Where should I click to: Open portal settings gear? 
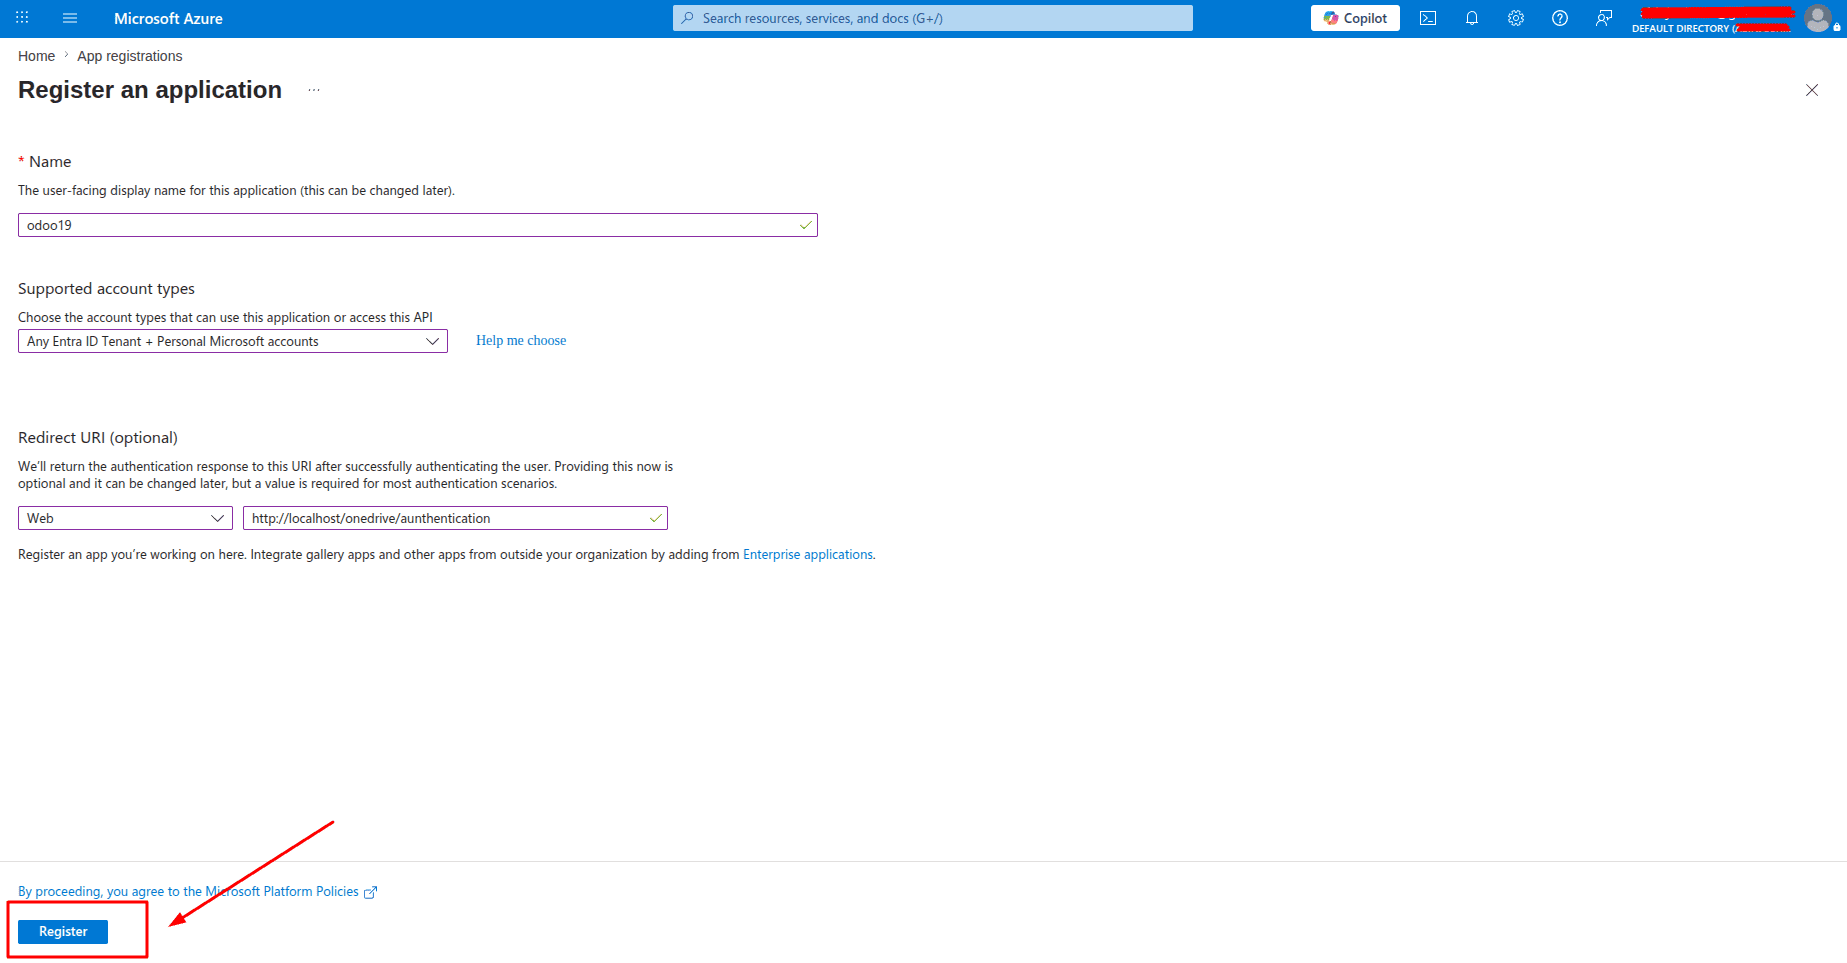point(1516,18)
